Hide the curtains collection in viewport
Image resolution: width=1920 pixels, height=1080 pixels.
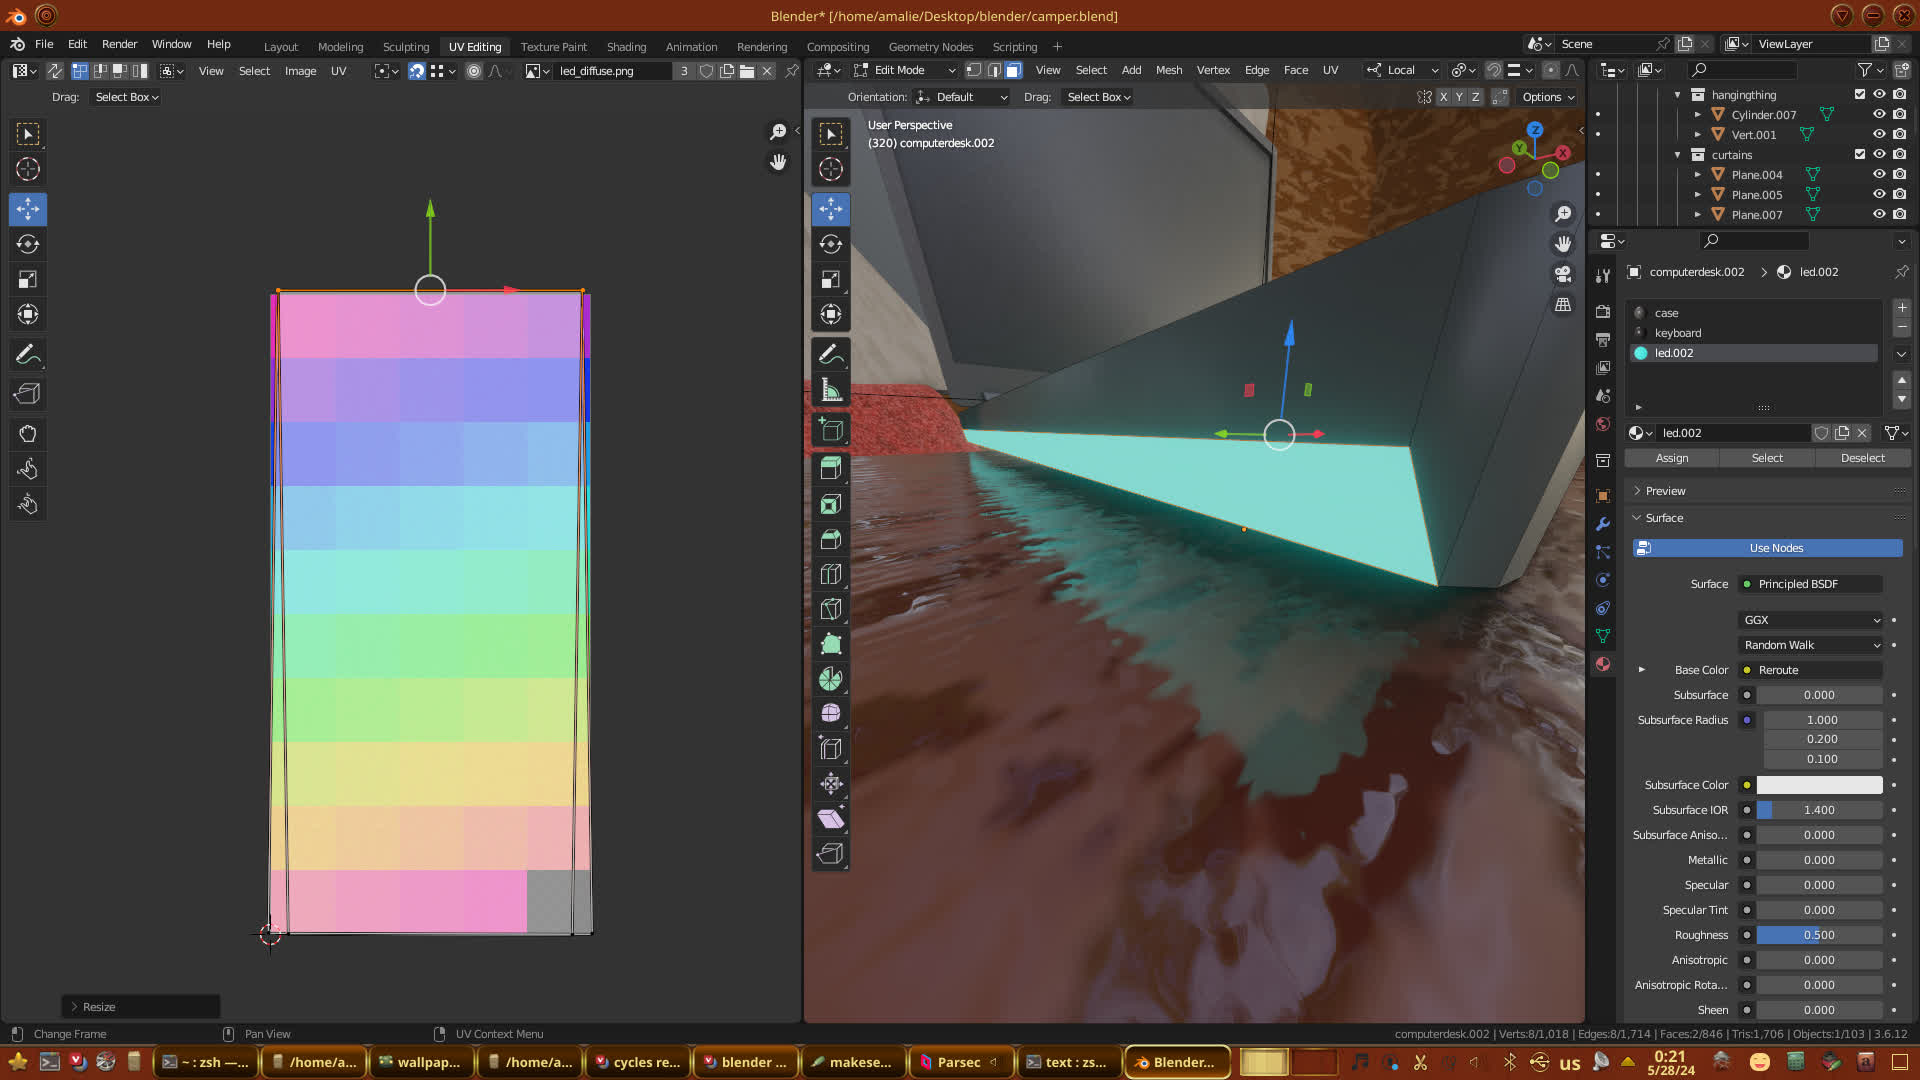click(1879, 155)
